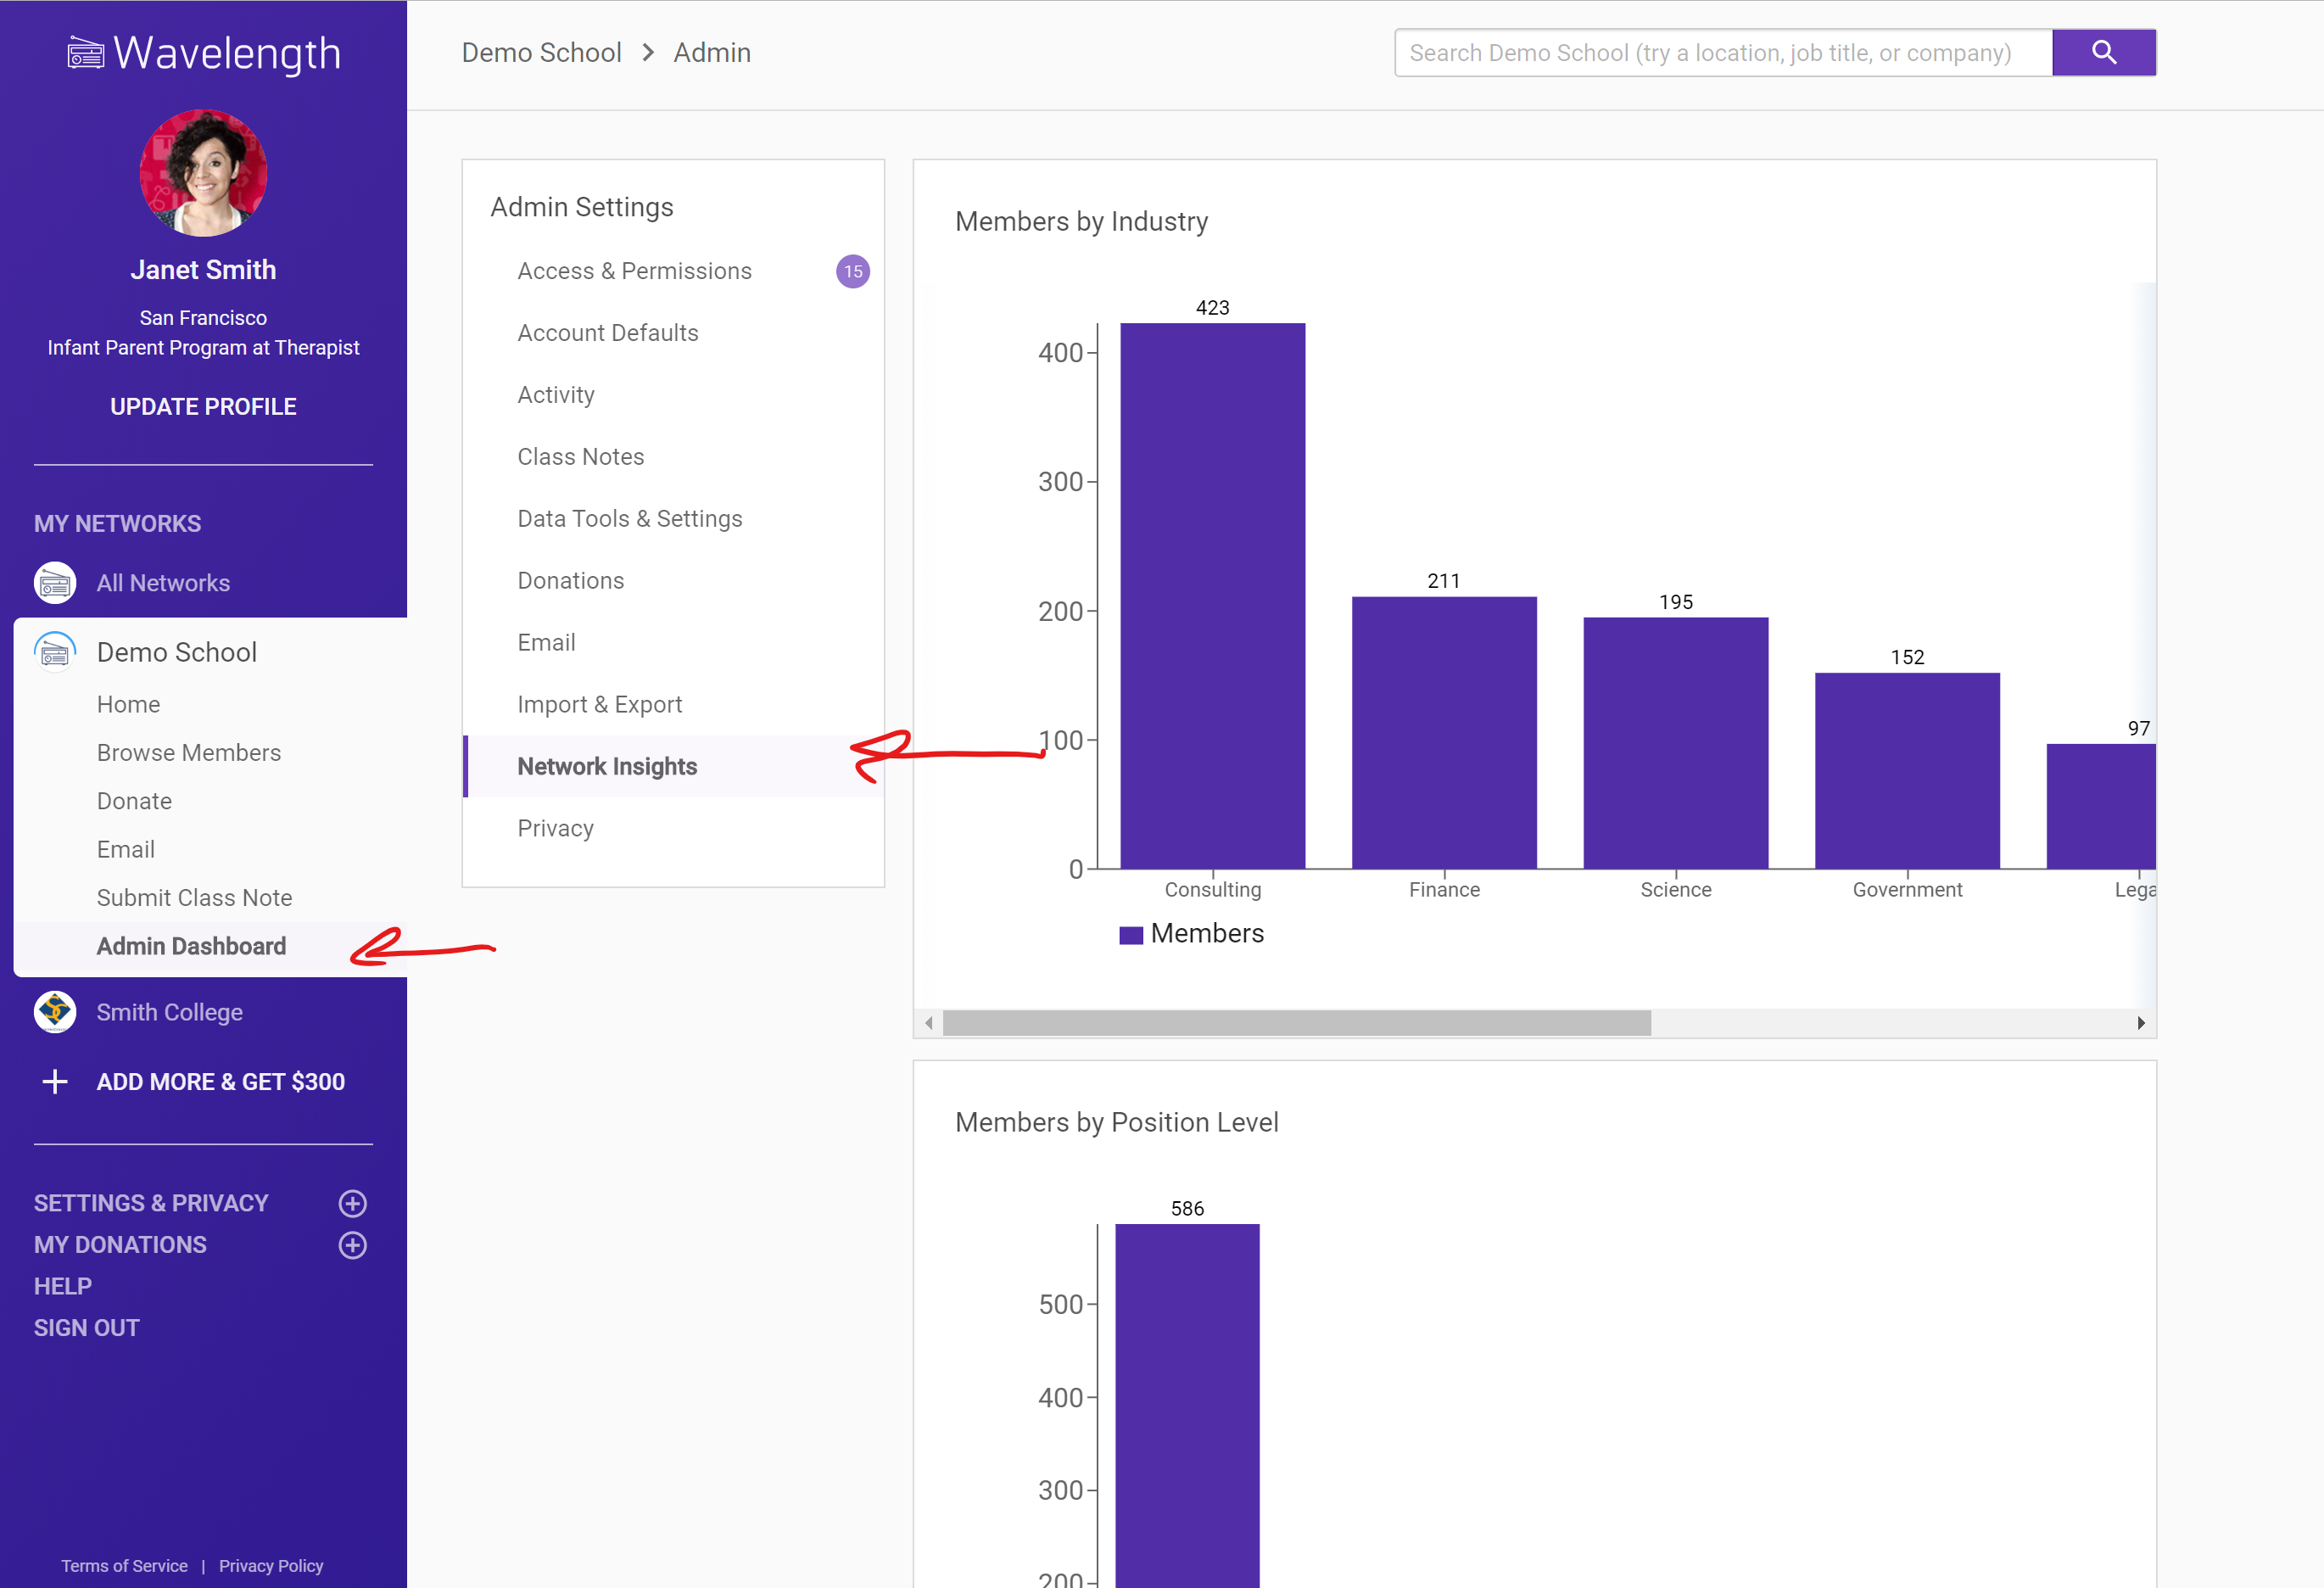The image size is (2324, 1588).
Task: Open Data Tools & Settings
Action: tap(629, 519)
